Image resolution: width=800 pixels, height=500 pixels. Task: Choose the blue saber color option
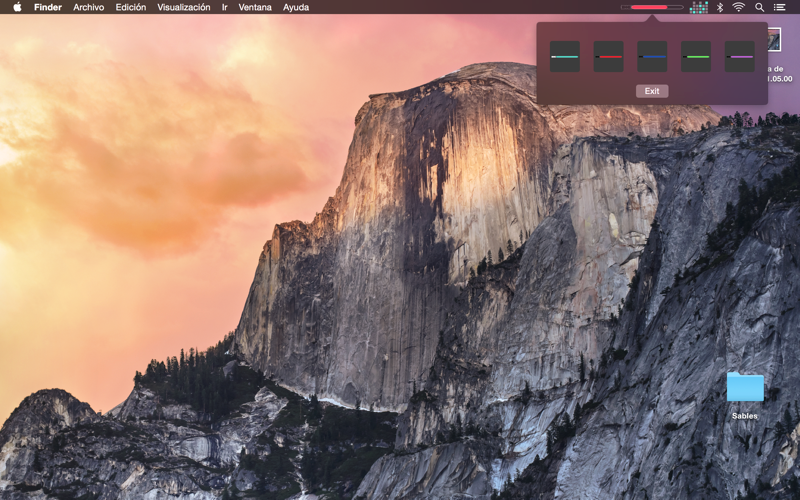point(652,57)
